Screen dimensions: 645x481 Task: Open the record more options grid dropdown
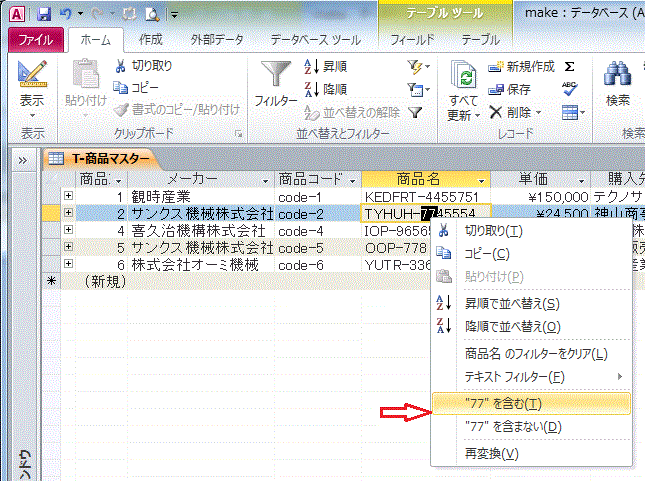click(573, 112)
